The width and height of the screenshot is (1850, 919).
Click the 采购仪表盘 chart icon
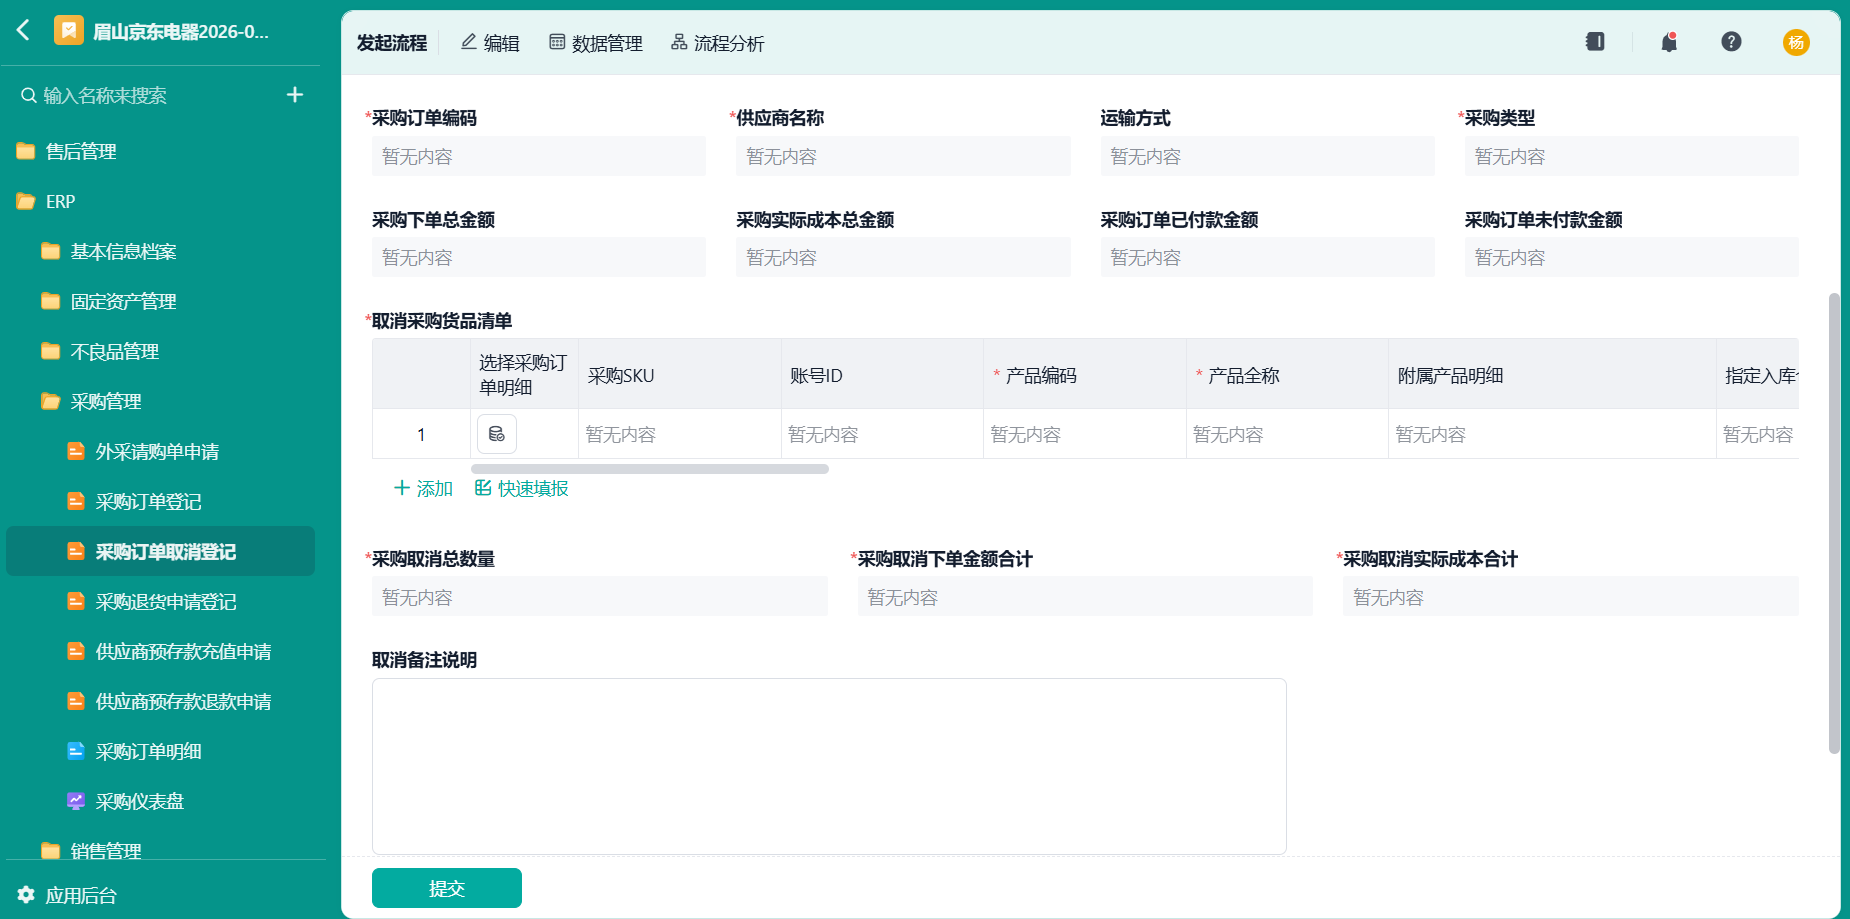coord(75,801)
